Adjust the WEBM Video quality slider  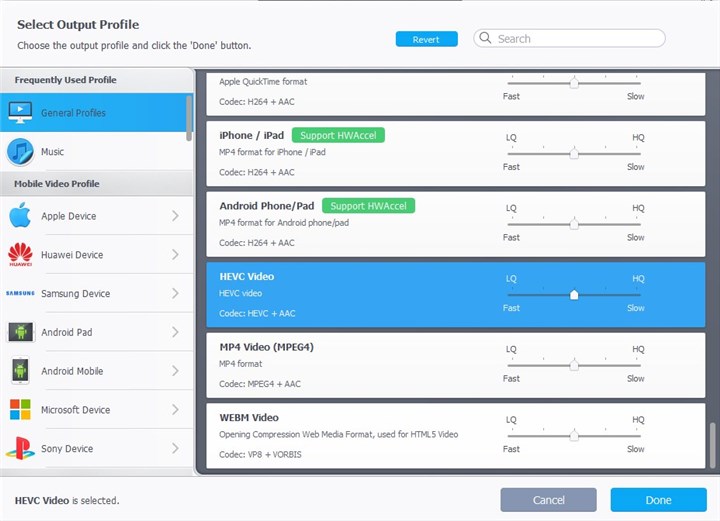574,436
